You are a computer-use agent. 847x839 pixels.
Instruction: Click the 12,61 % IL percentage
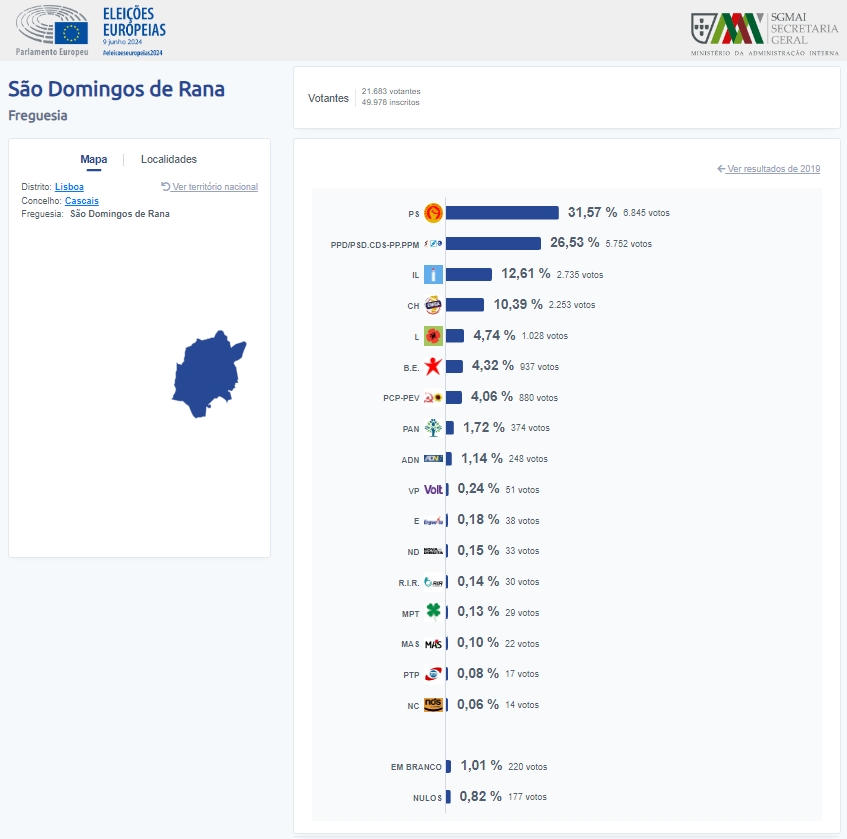point(526,274)
